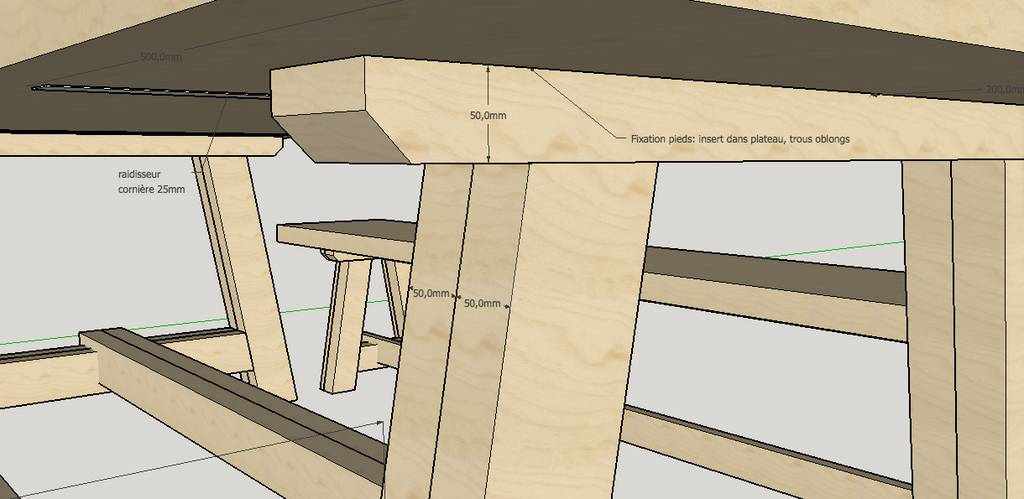Select the angled table leg on the left
Viewport: 1024px width, 499px height.
[x=245, y=270]
